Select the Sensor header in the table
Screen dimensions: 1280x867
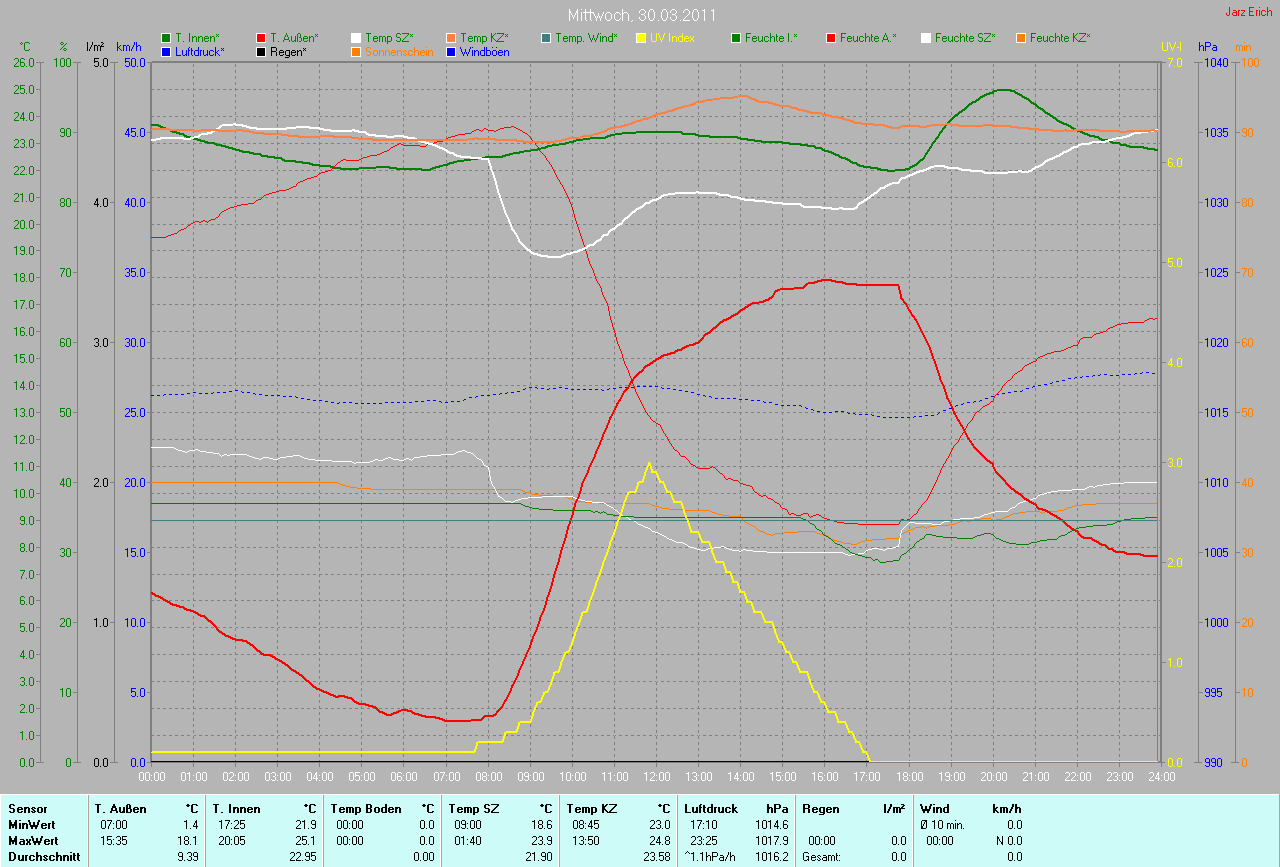tap(27, 809)
